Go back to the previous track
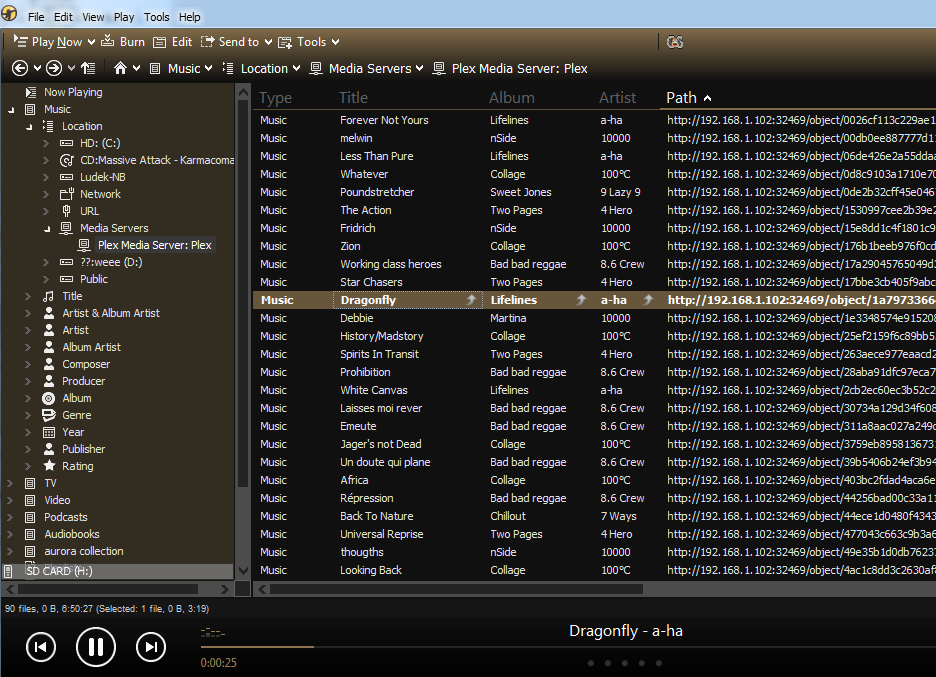The width and height of the screenshot is (936, 677). (x=40, y=647)
